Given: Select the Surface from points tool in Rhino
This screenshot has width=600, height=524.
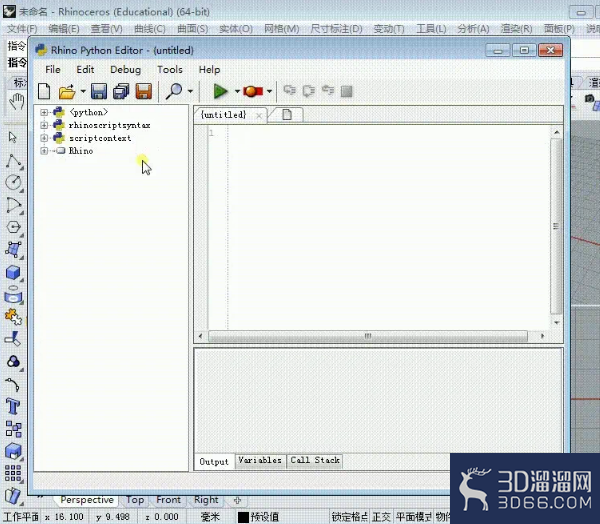Looking at the screenshot, I should point(14,250).
